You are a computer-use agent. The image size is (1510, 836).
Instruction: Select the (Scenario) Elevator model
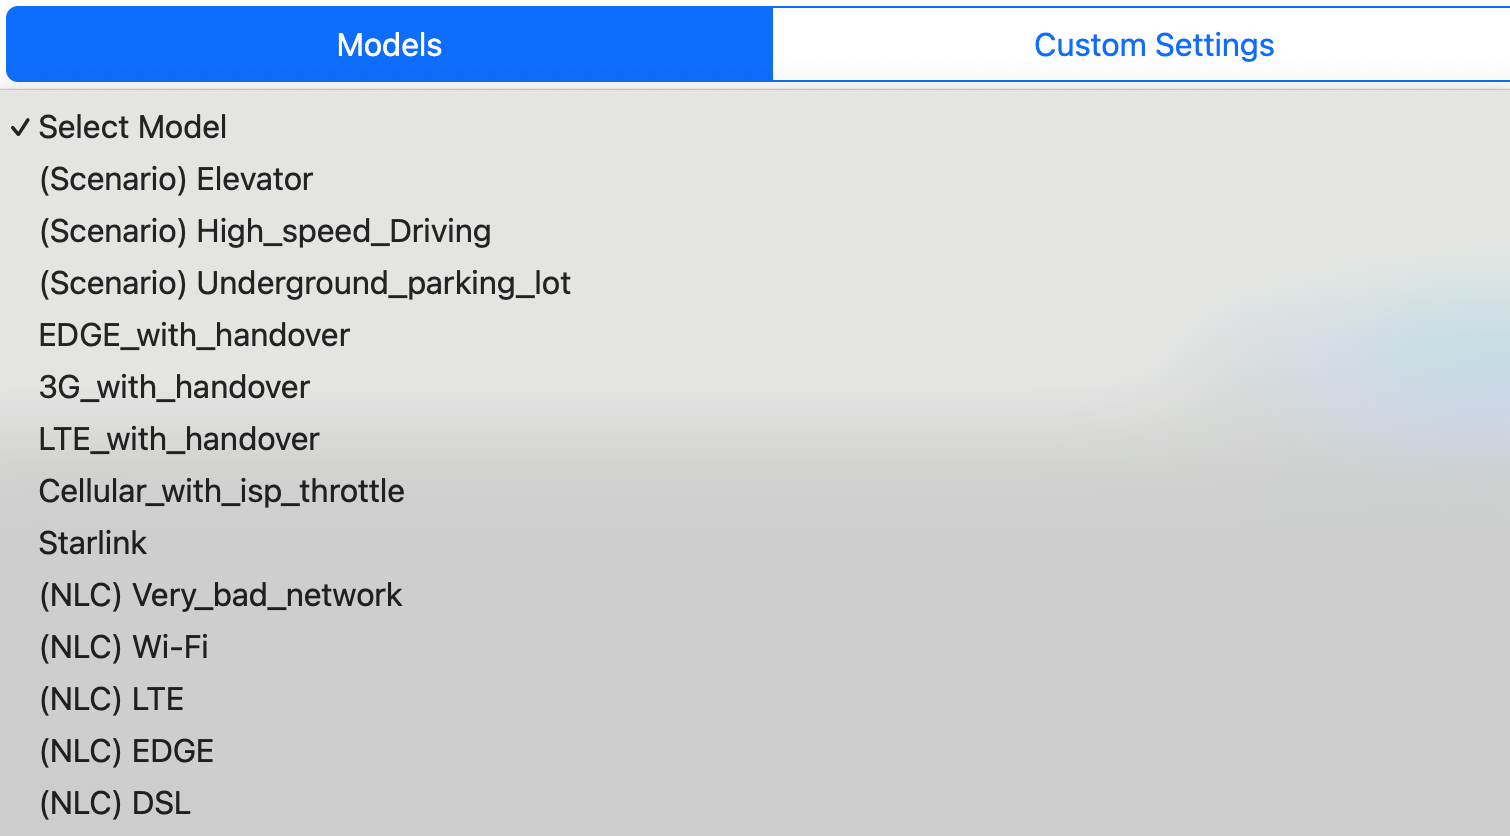pyautogui.click(x=755, y=179)
